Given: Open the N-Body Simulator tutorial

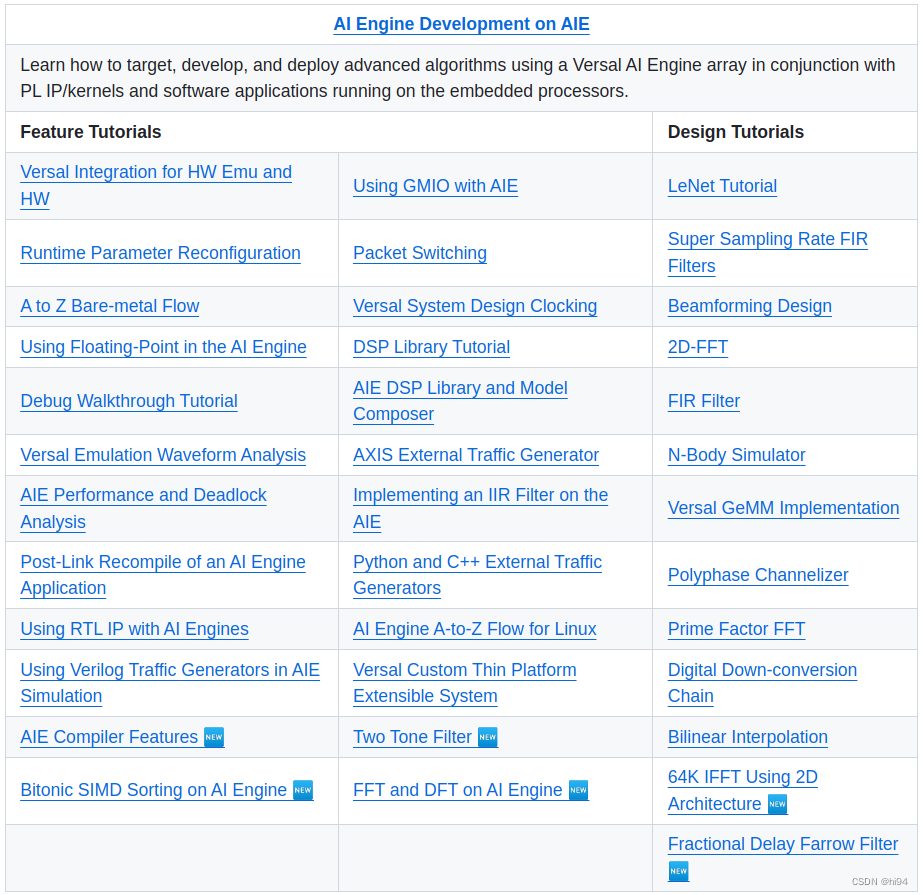Looking at the screenshot, I should click(736, 455).
